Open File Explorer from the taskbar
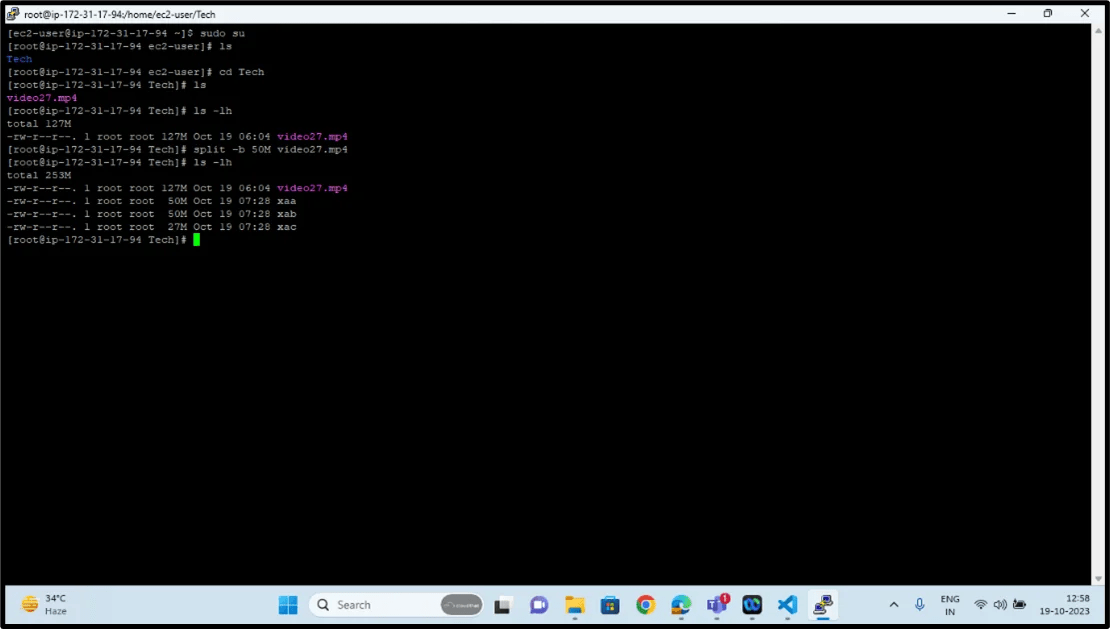1110x629 pixels. [x=574, y=605]
